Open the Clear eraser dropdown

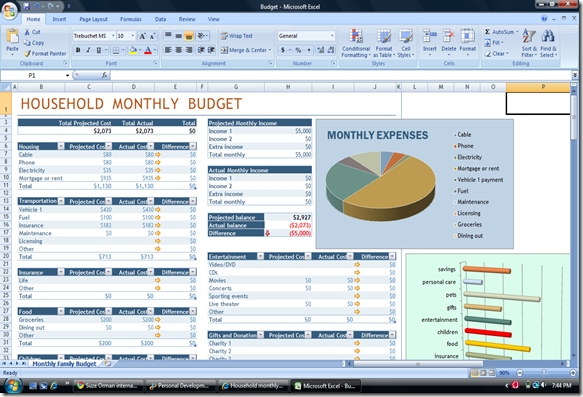pos(496,54)
